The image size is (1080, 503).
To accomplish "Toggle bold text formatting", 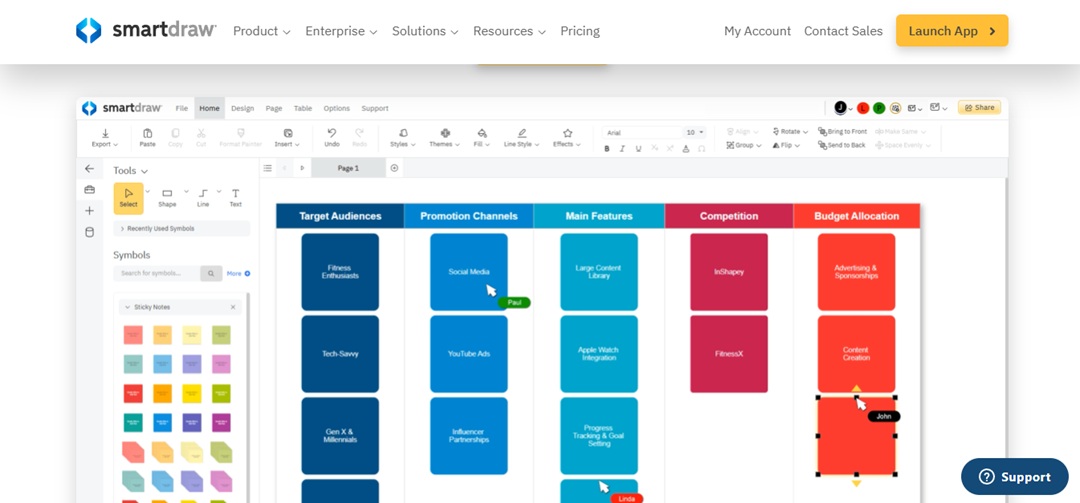I will [x=607, y=149].
